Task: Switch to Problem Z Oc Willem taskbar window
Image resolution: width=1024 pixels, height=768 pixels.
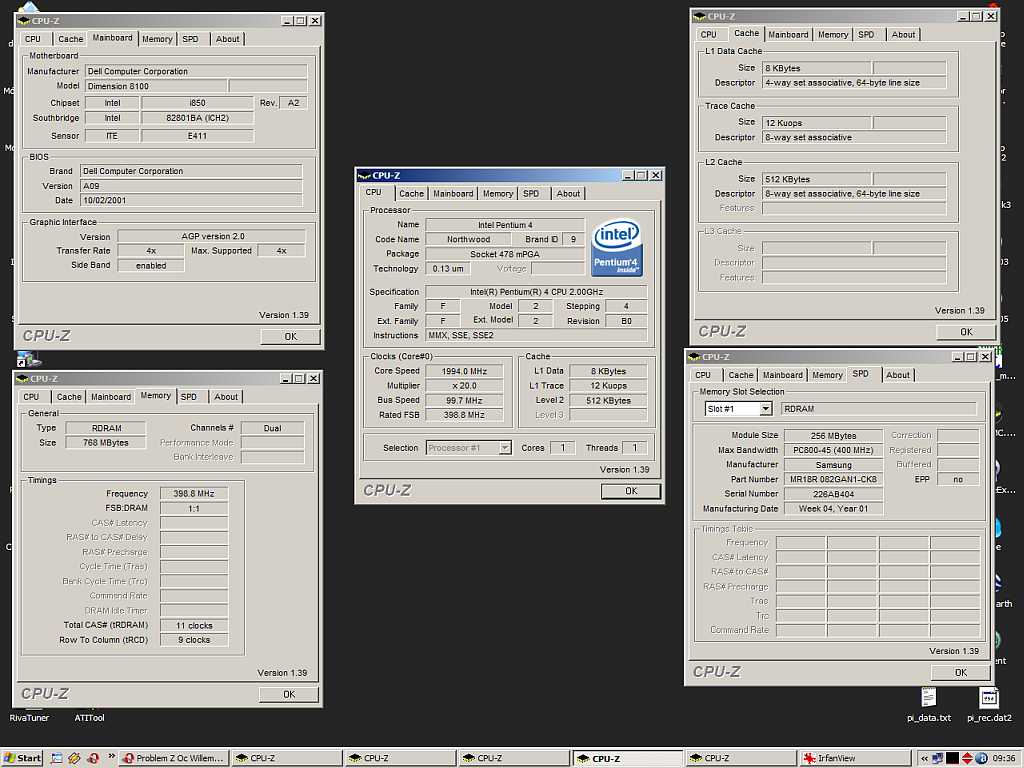Action: (174, 758)
